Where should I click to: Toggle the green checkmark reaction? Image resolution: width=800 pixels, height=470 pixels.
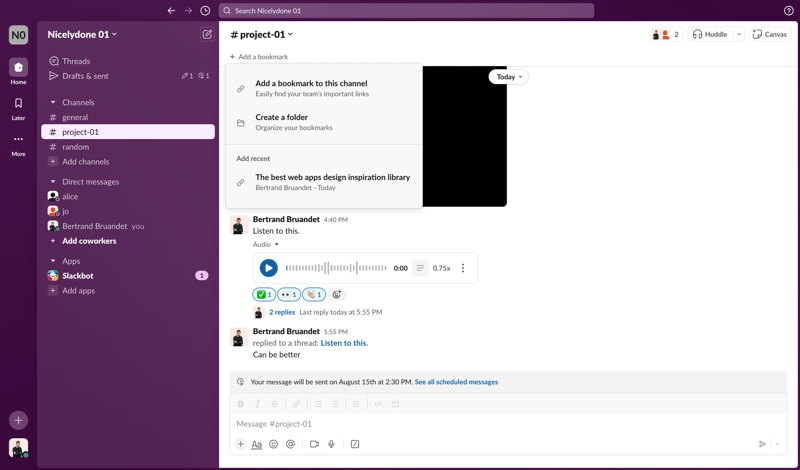point(264,294)
